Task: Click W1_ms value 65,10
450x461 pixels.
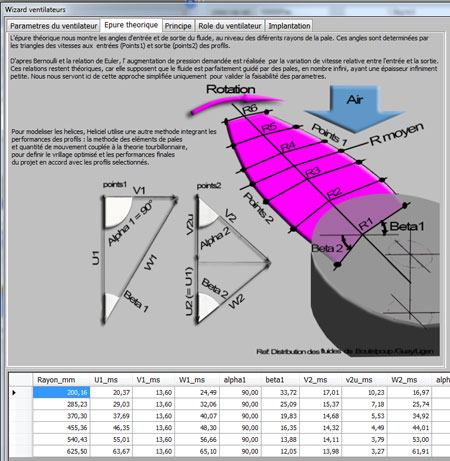Action: (x=197, y=451)
